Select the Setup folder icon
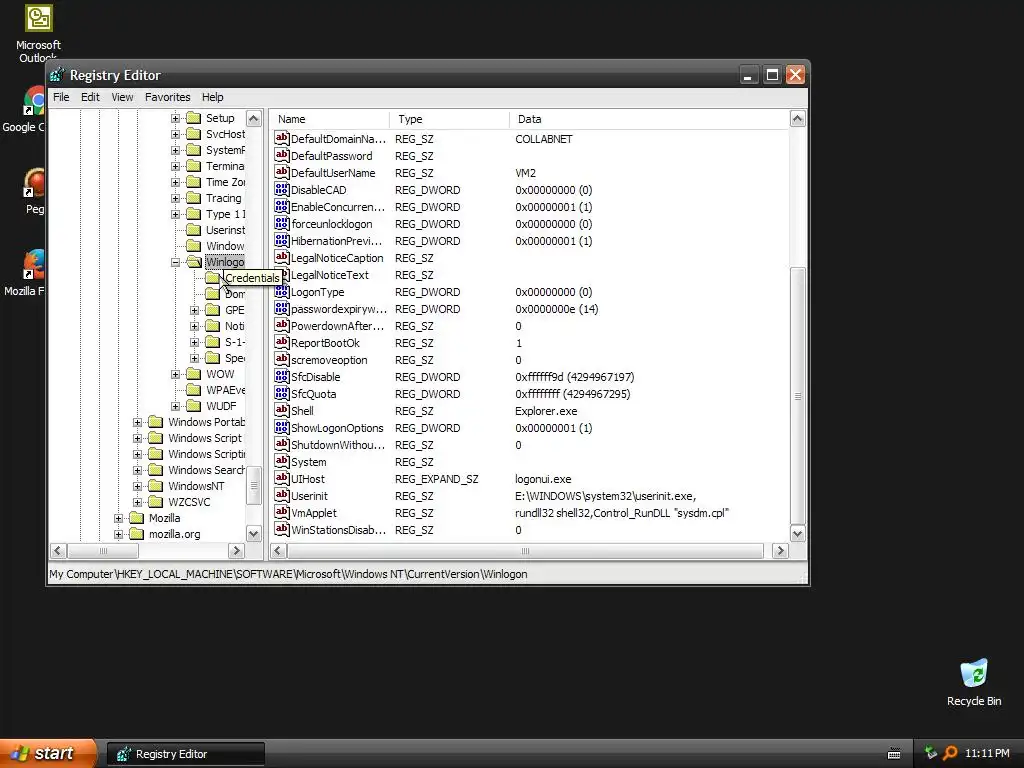This screenshot has height=768, width=1024. coord(193,118)
